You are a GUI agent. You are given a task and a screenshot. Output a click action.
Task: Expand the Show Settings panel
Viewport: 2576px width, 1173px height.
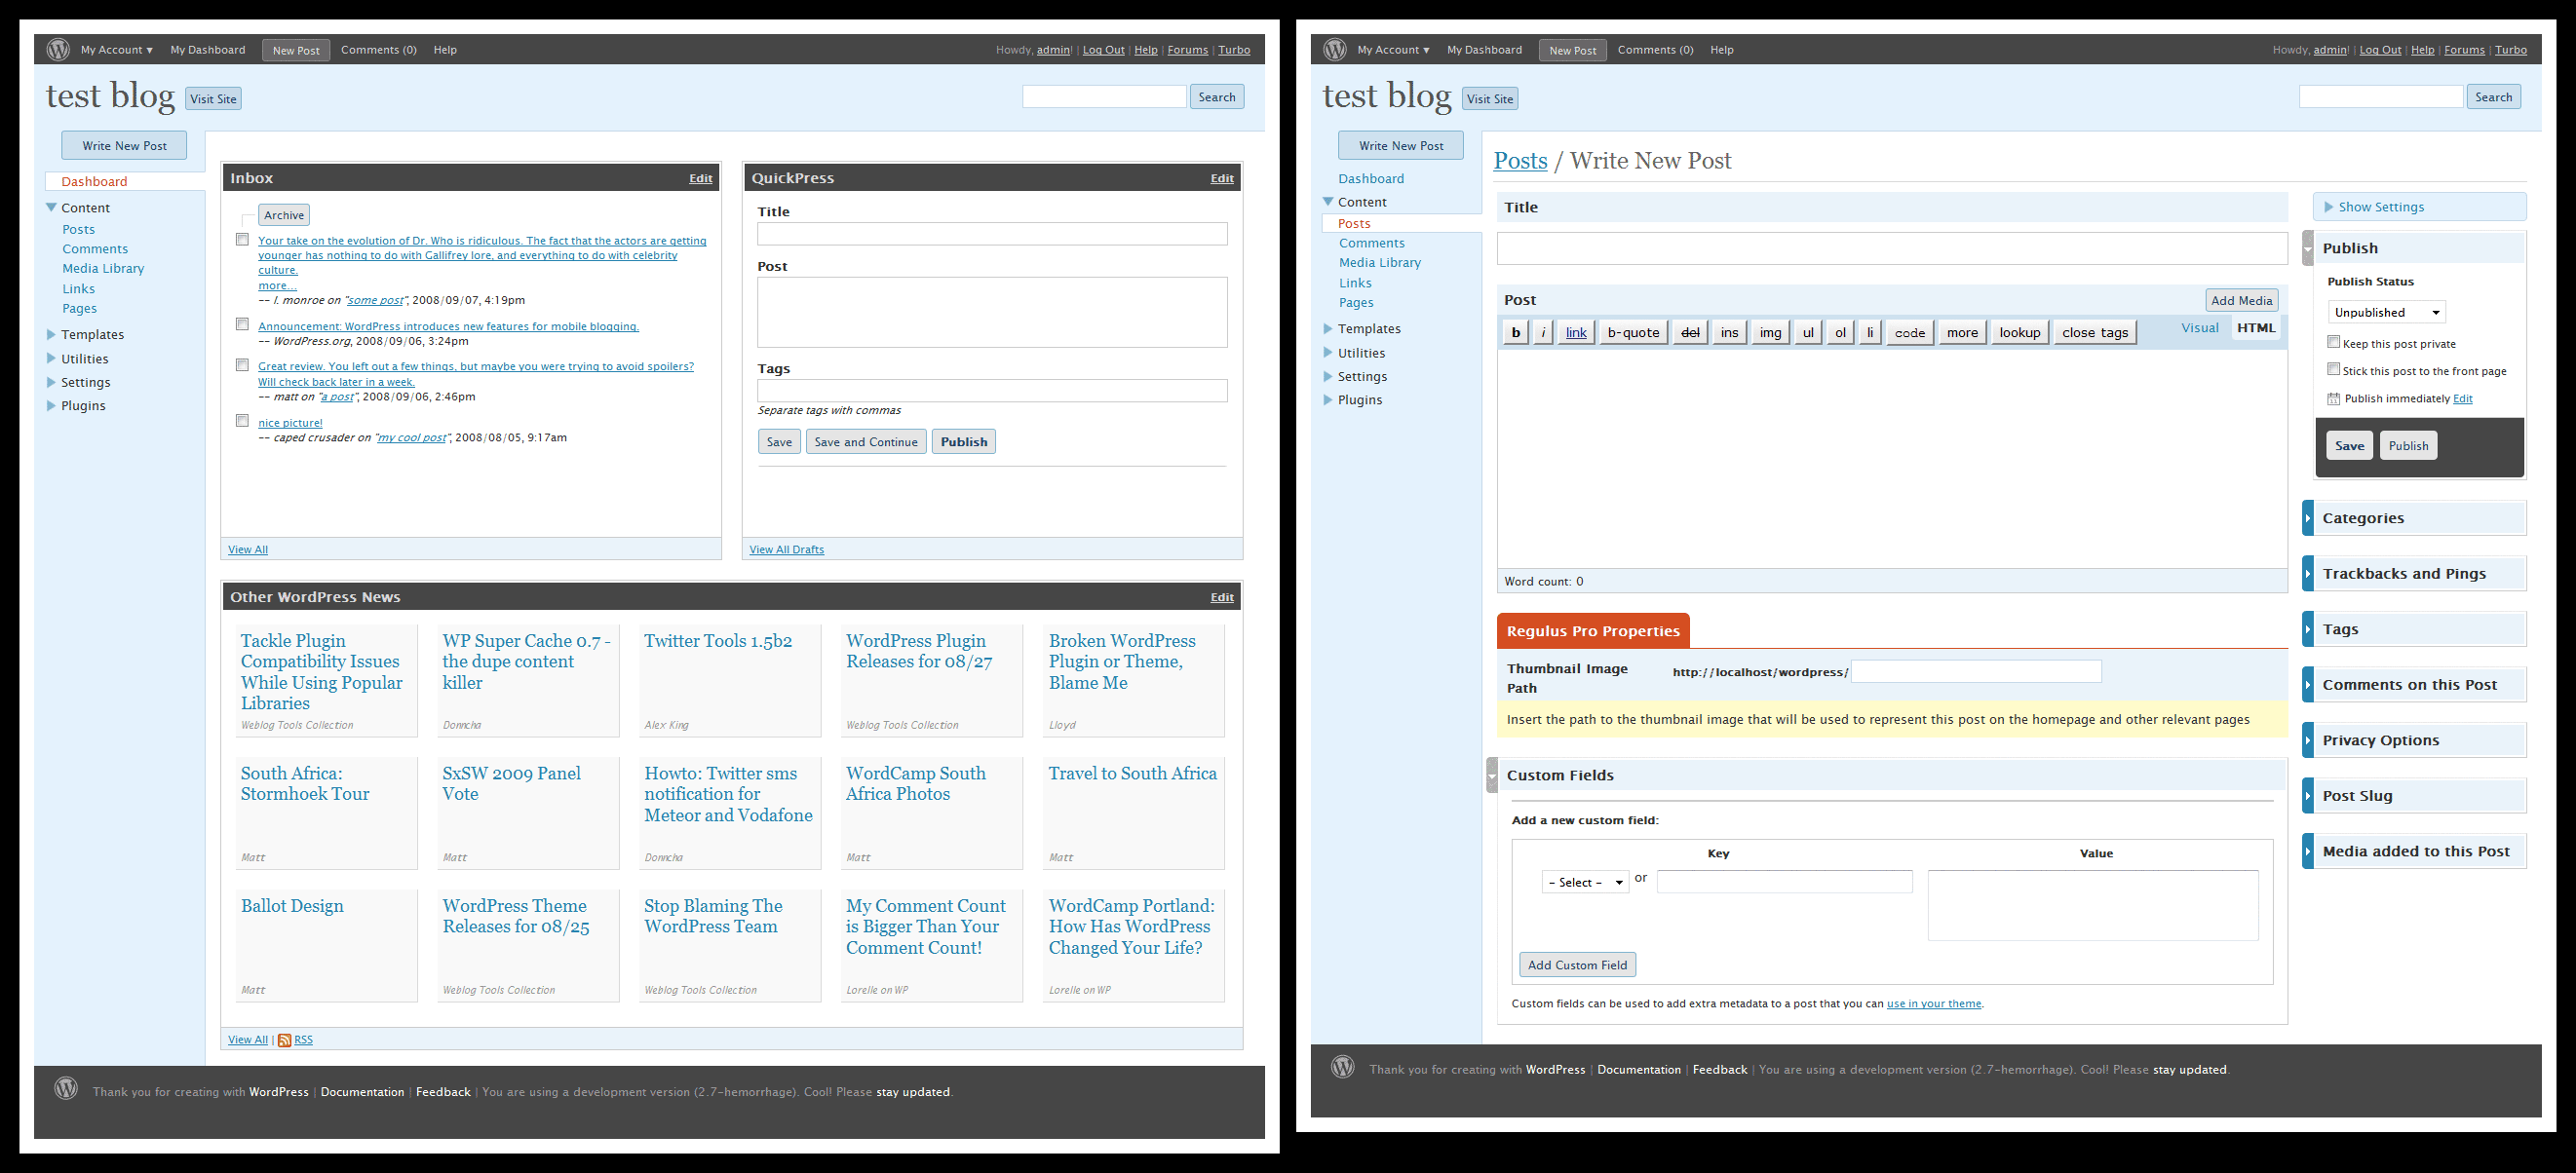click(2419, 207)
